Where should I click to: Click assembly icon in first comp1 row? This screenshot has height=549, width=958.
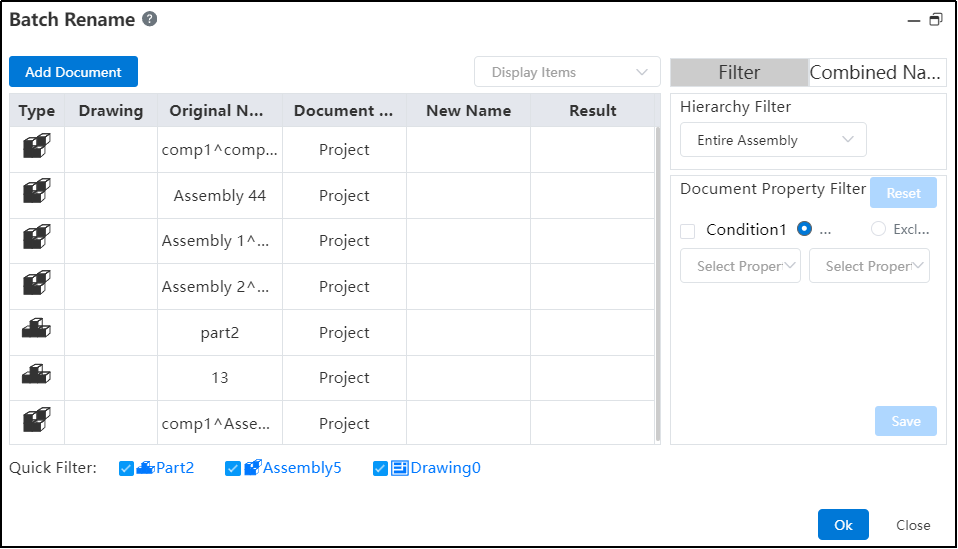click(37, 147)
